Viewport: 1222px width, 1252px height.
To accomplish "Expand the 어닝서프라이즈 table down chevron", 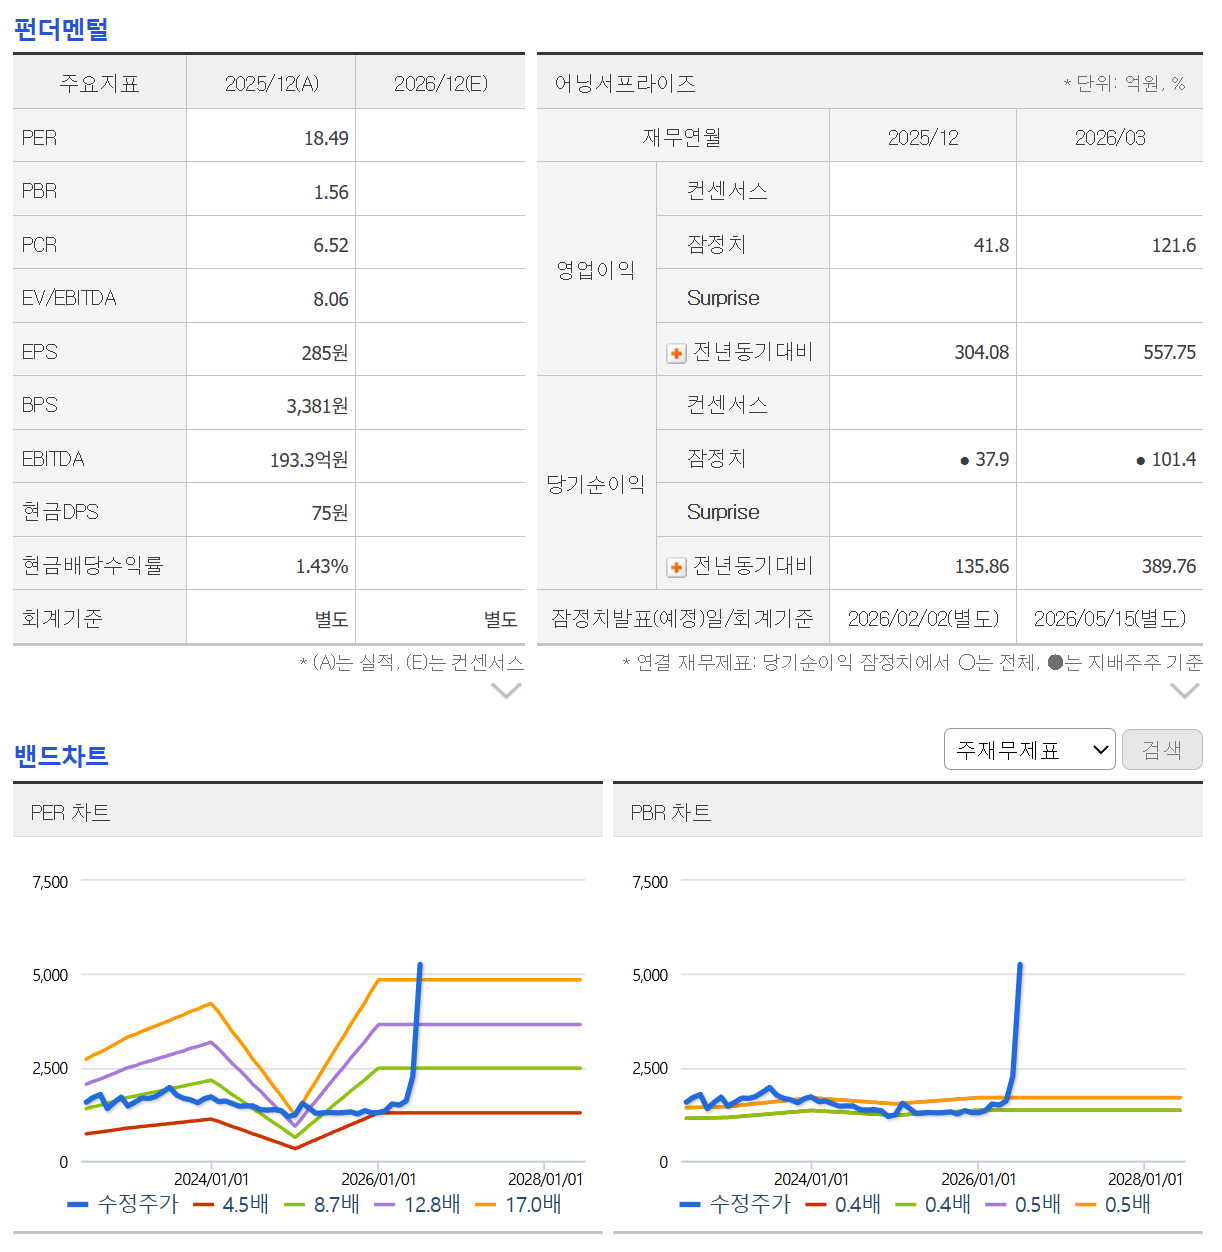I will click(x=1185, y=691).
